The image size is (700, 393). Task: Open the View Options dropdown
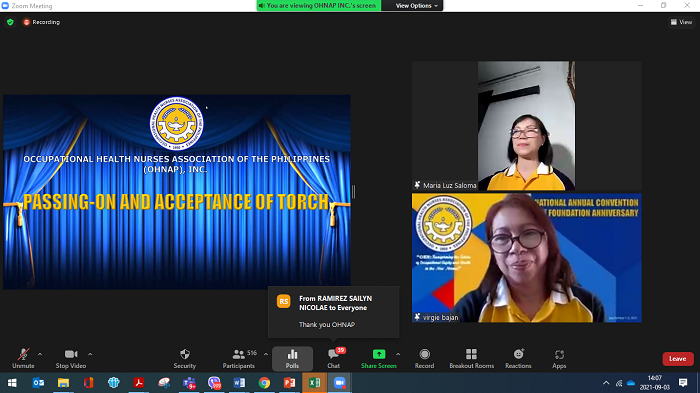pyautogui.click(x=417, y=5)
